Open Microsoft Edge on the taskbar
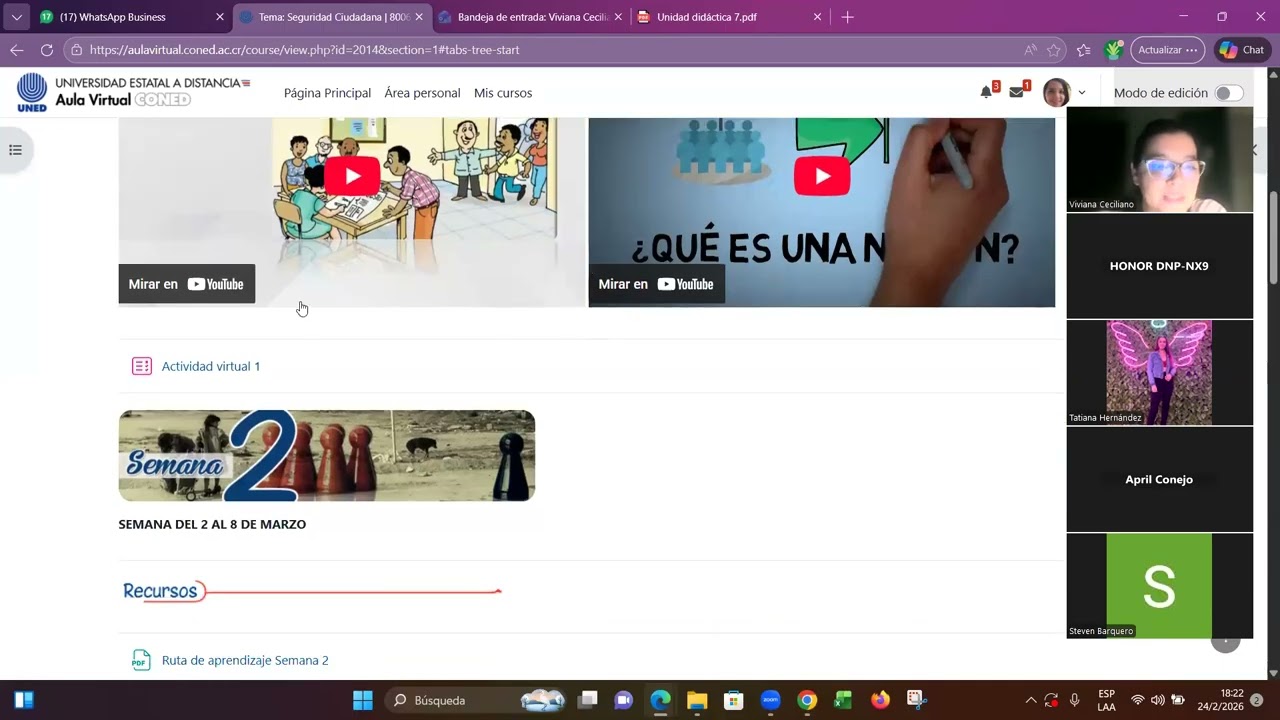Image resolution: width=1280 pixels, height=720 pixels. tap(660, 700)
